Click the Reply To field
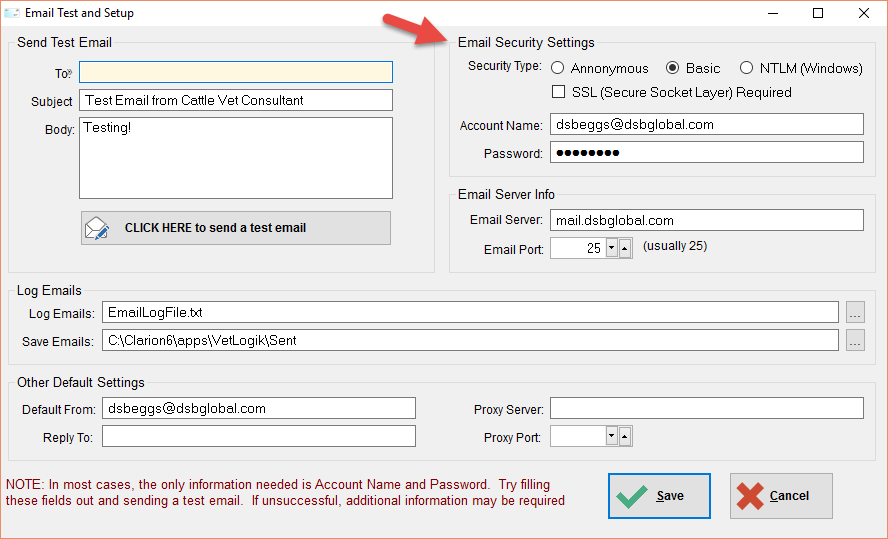The width and height of the screenshot is (888, 539). (x=259, y=436)
